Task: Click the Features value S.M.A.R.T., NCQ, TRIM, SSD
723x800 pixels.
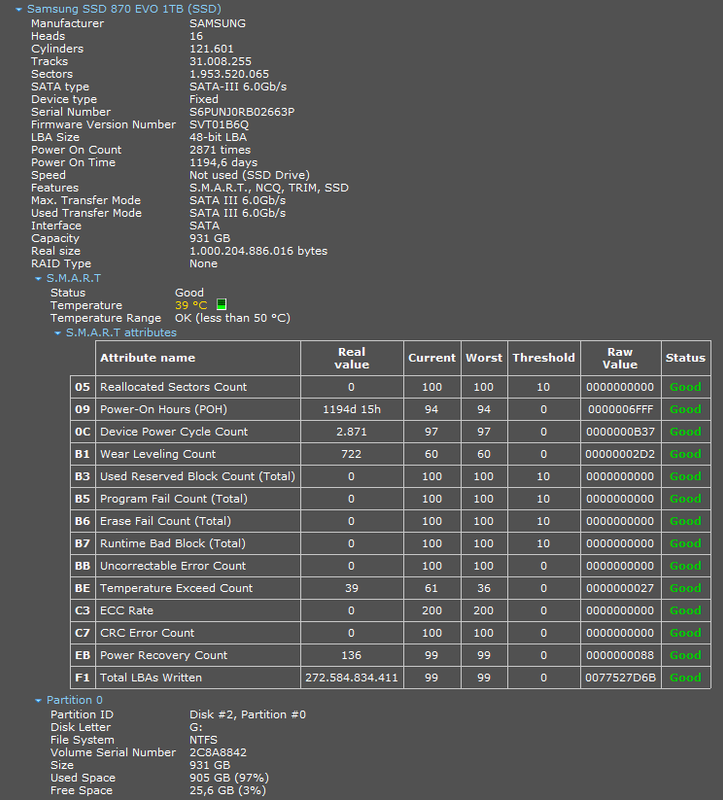Action: (269, 188)
